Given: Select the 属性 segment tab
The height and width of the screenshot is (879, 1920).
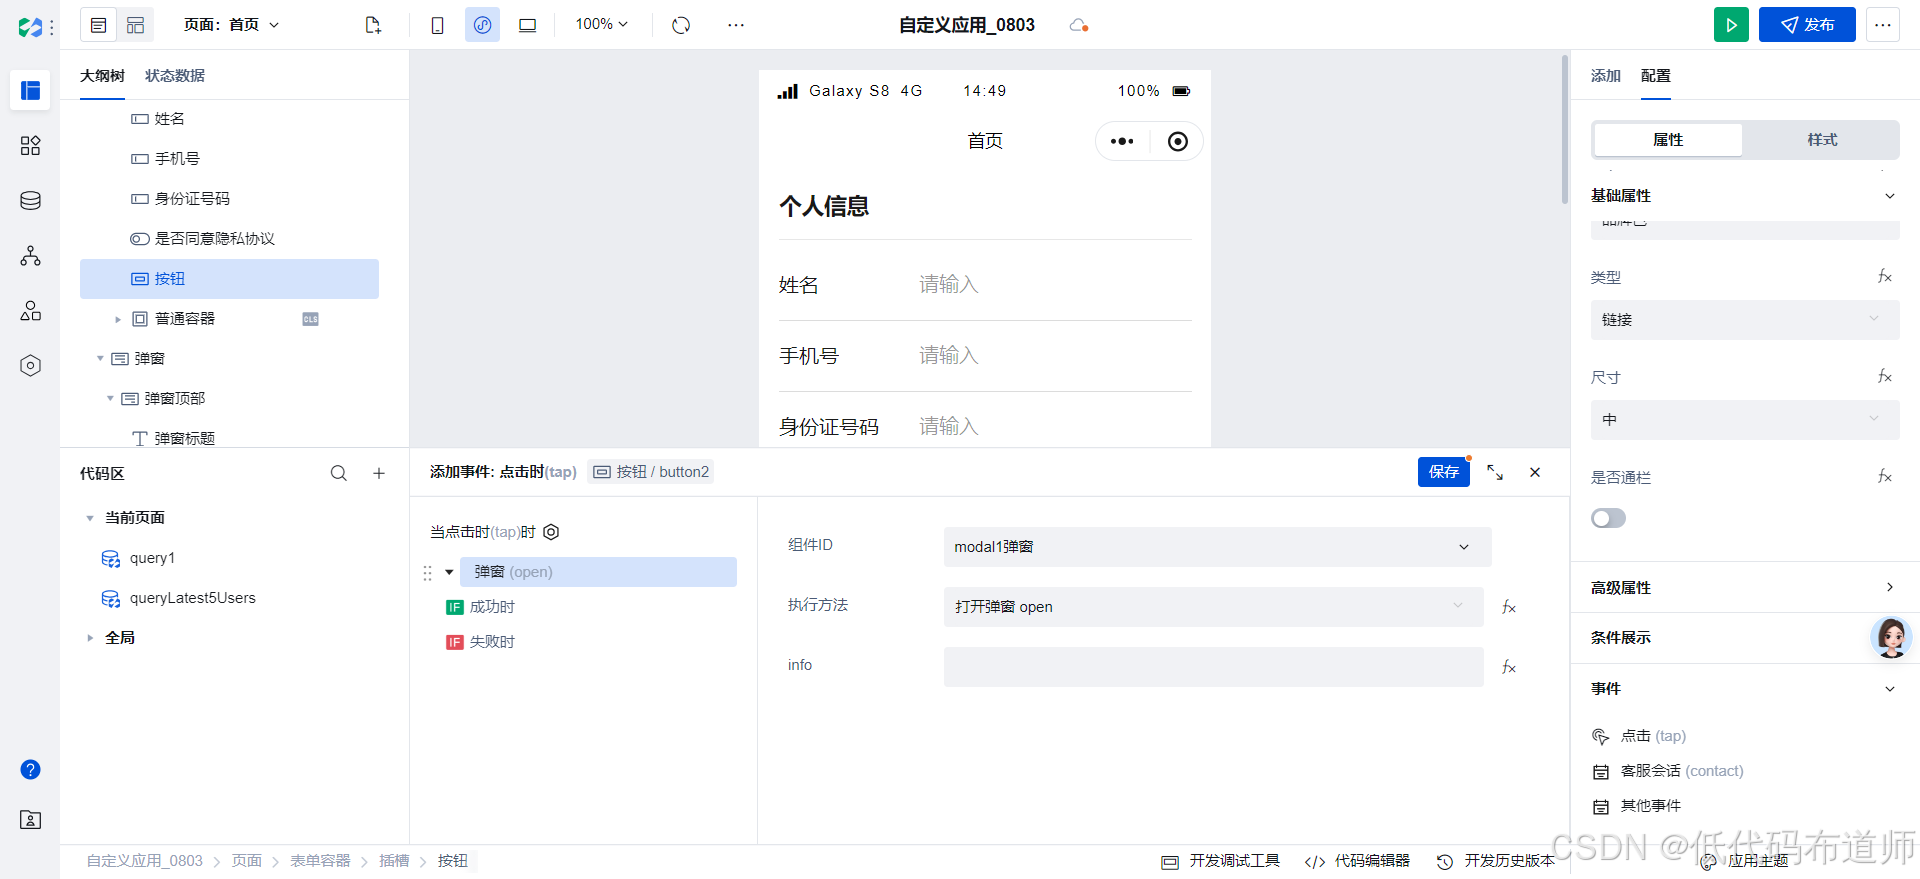Looking at the screenshot, I should pyautogui.click(x=1668, y=140).
